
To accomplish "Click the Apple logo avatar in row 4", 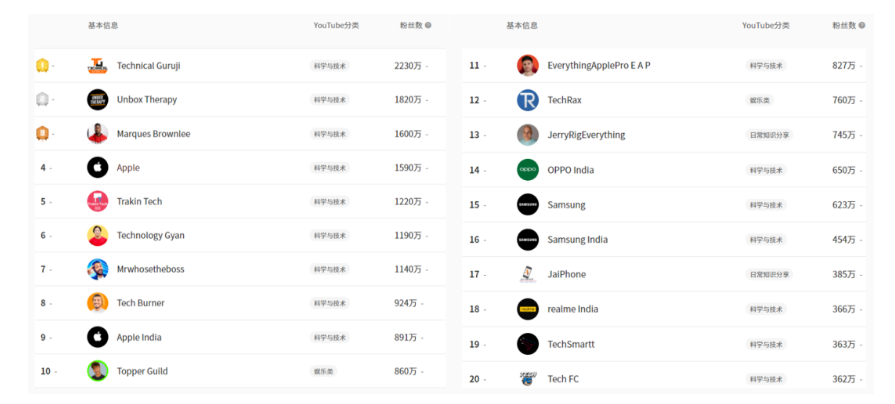I will 98,168.
